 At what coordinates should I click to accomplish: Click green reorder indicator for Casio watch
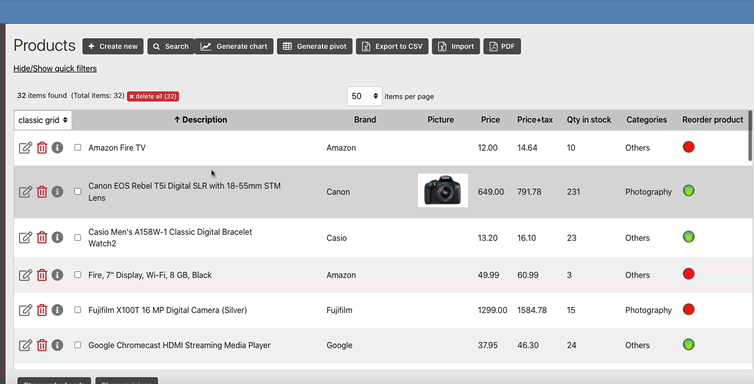pyautogui.click(x=689, y=236)
